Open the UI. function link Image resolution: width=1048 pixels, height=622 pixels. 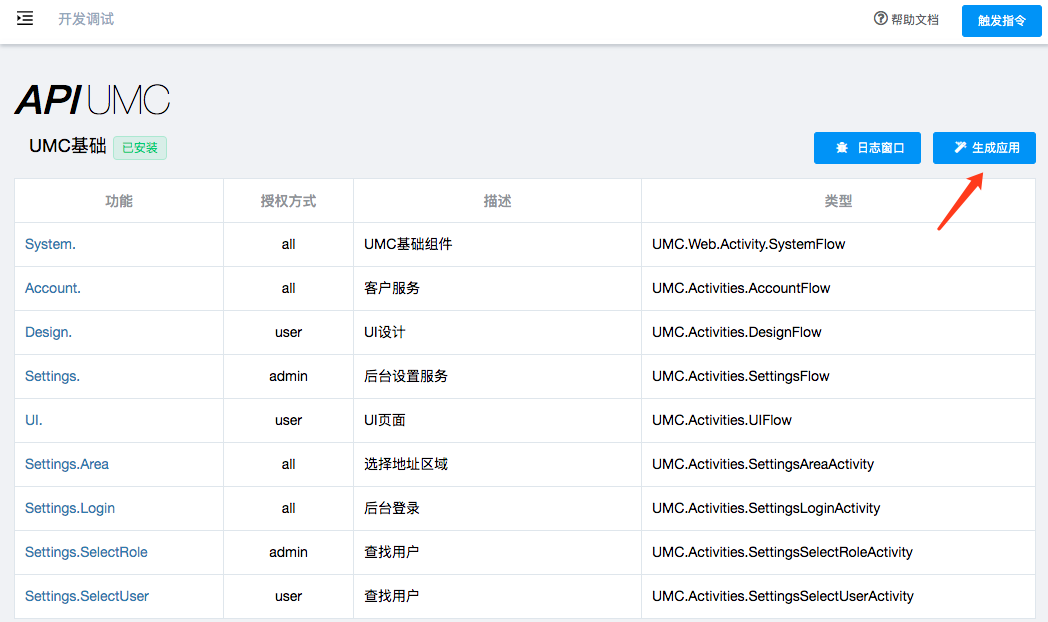click(34, 420)
